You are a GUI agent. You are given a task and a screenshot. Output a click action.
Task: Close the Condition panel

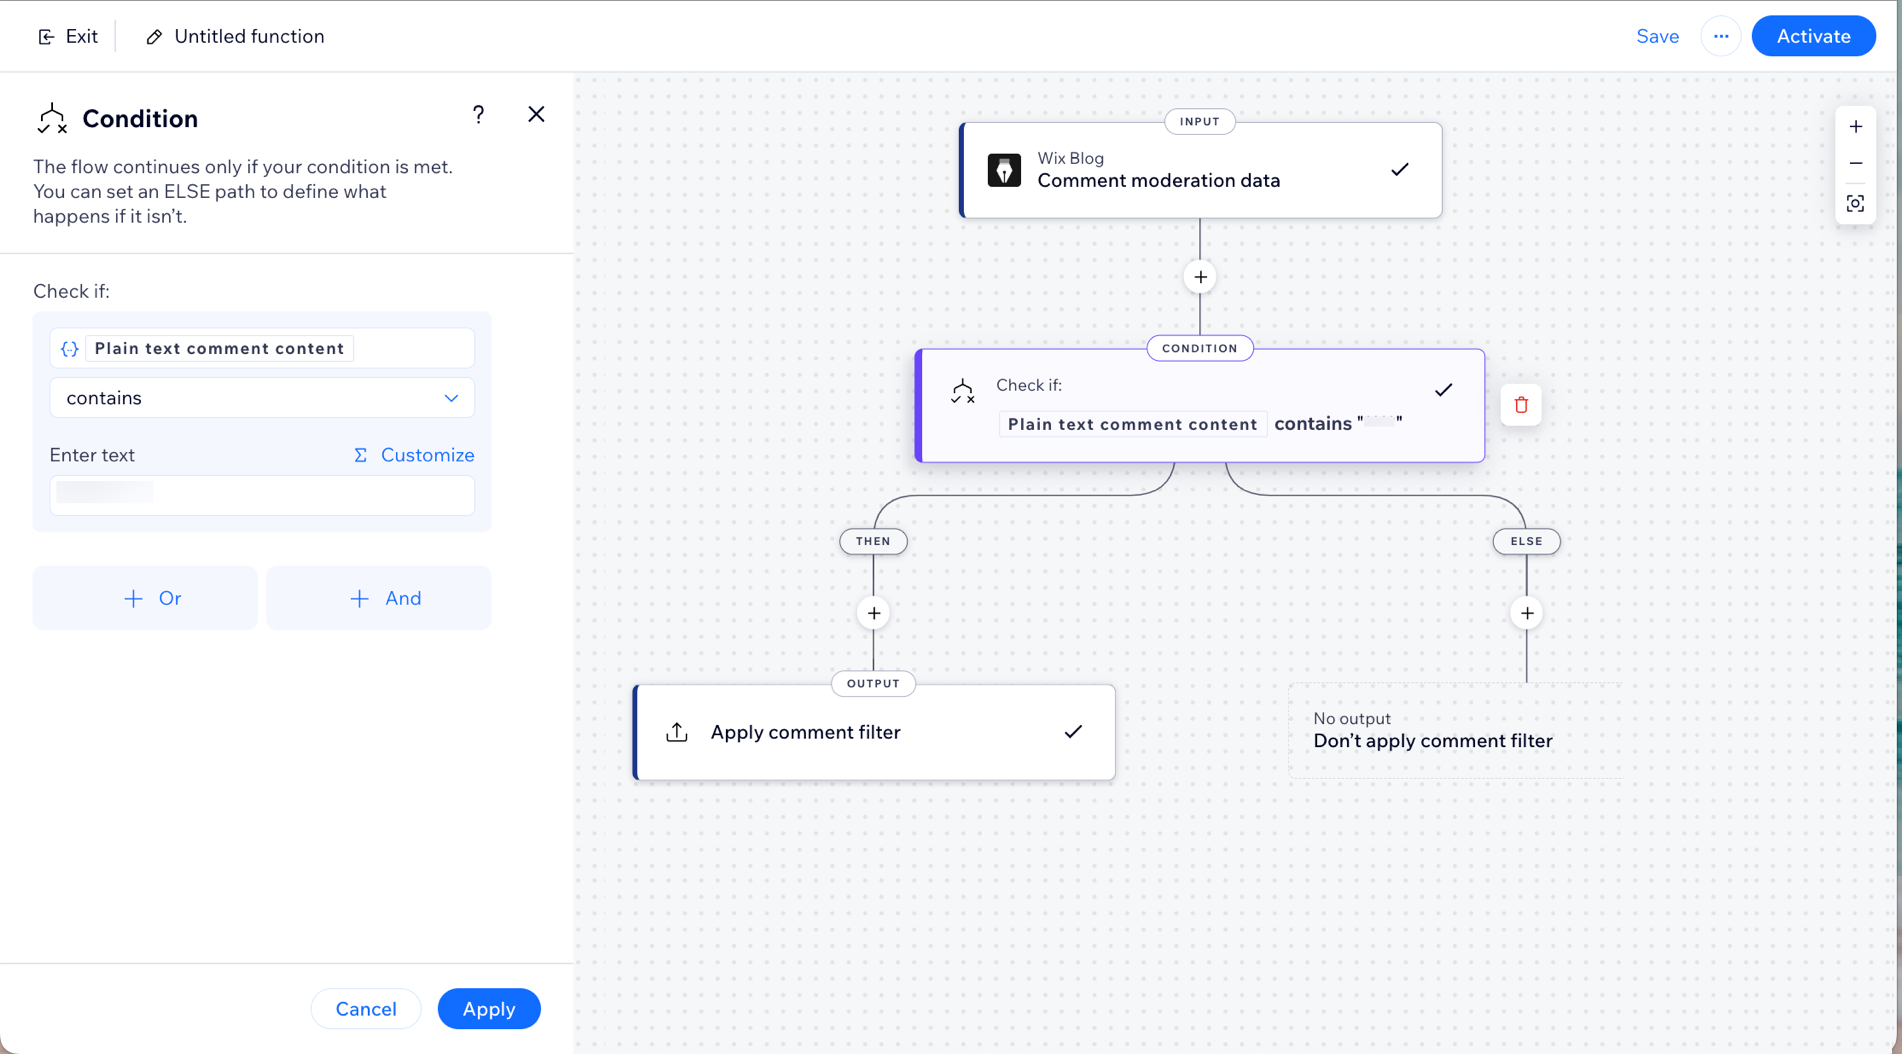[x=536, y=114]
